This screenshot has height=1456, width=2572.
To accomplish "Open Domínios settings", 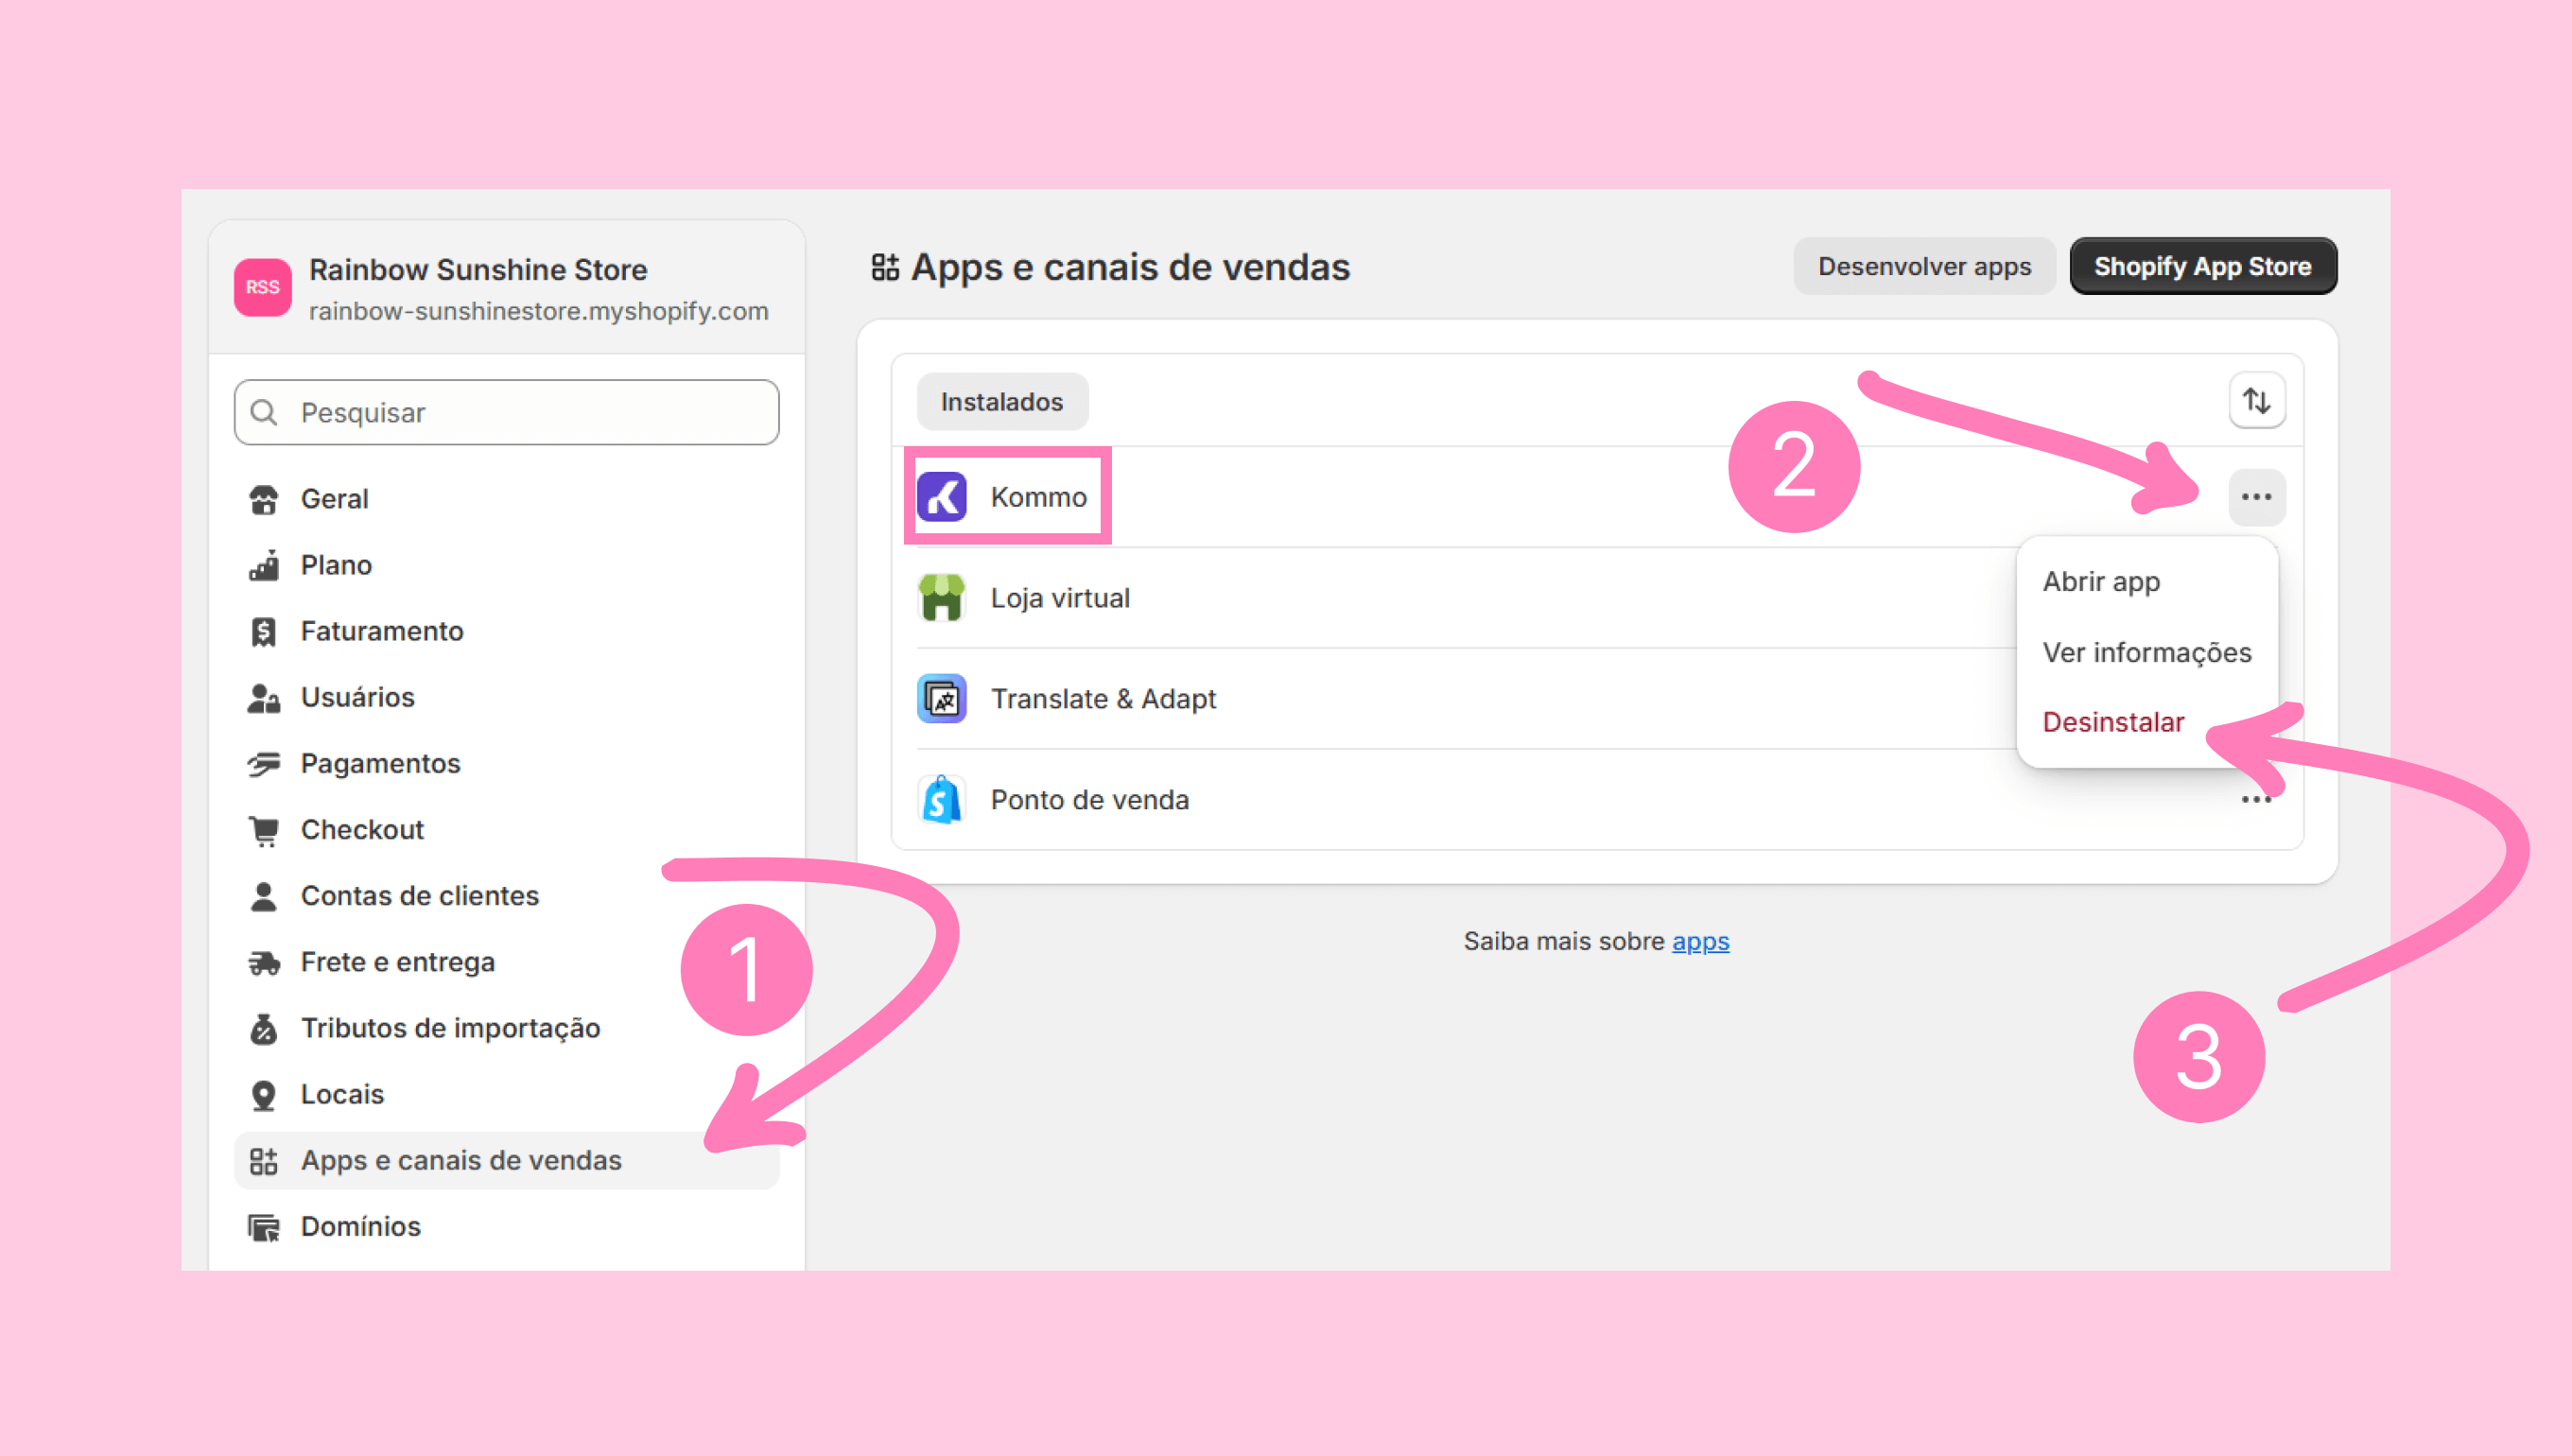I will point(506,1227).
